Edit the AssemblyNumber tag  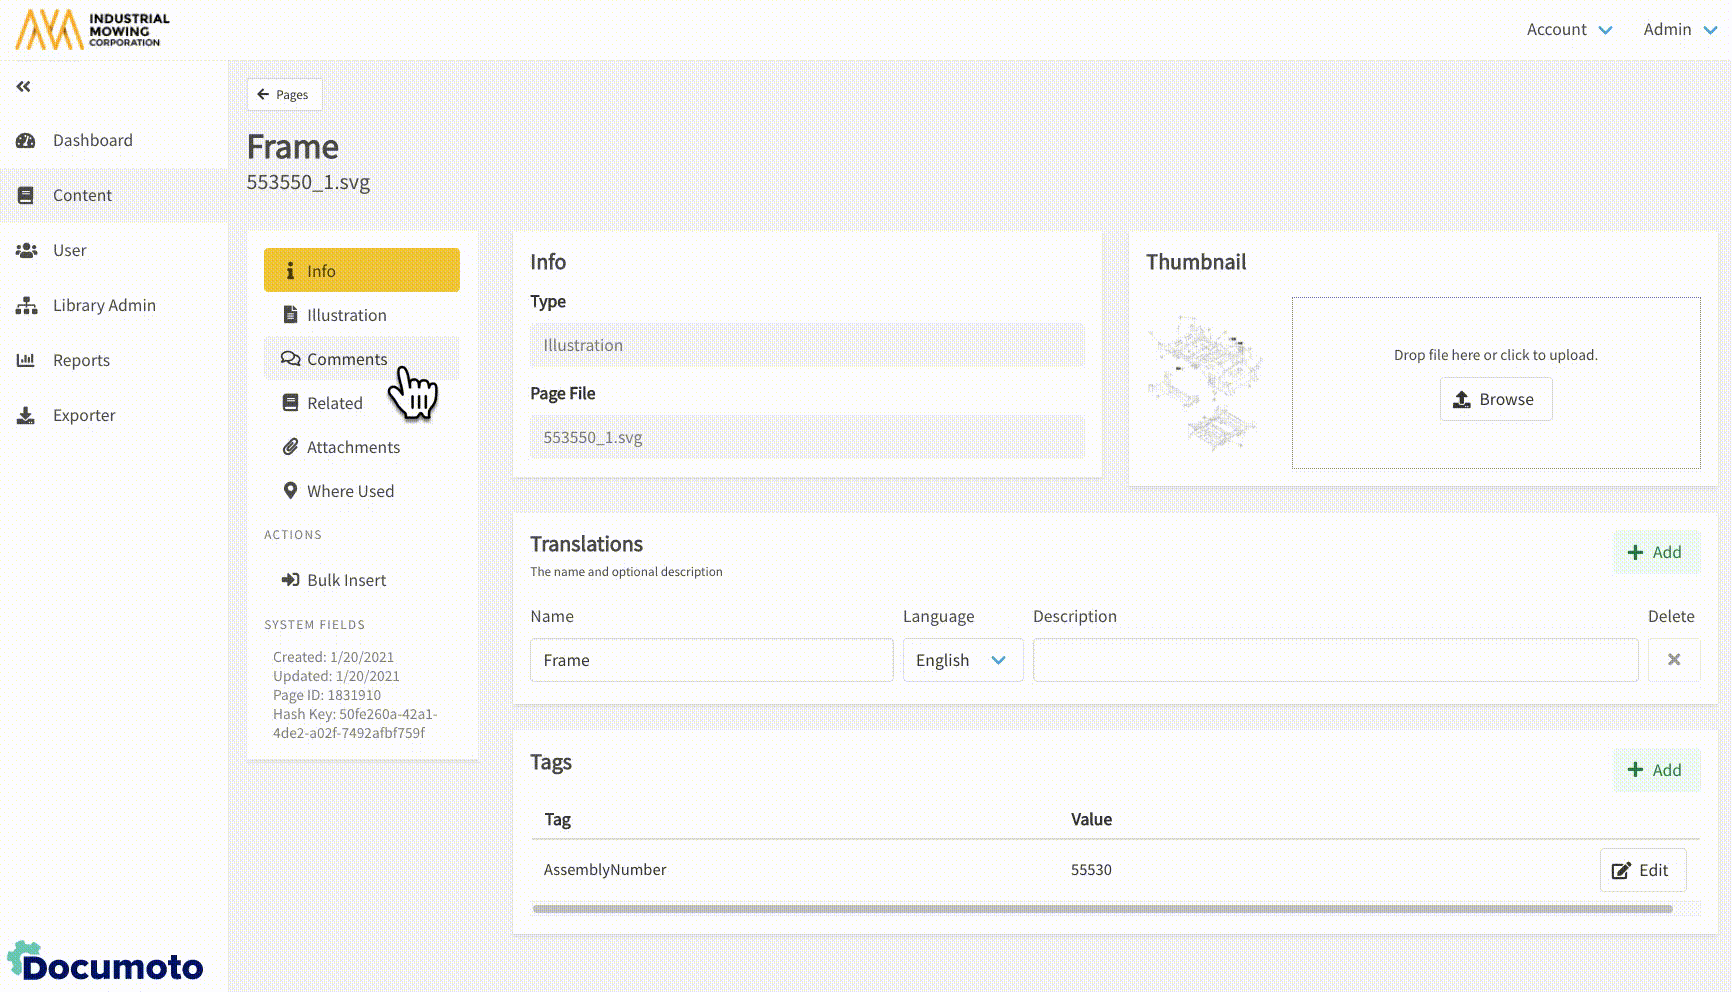pos(1642,870)
